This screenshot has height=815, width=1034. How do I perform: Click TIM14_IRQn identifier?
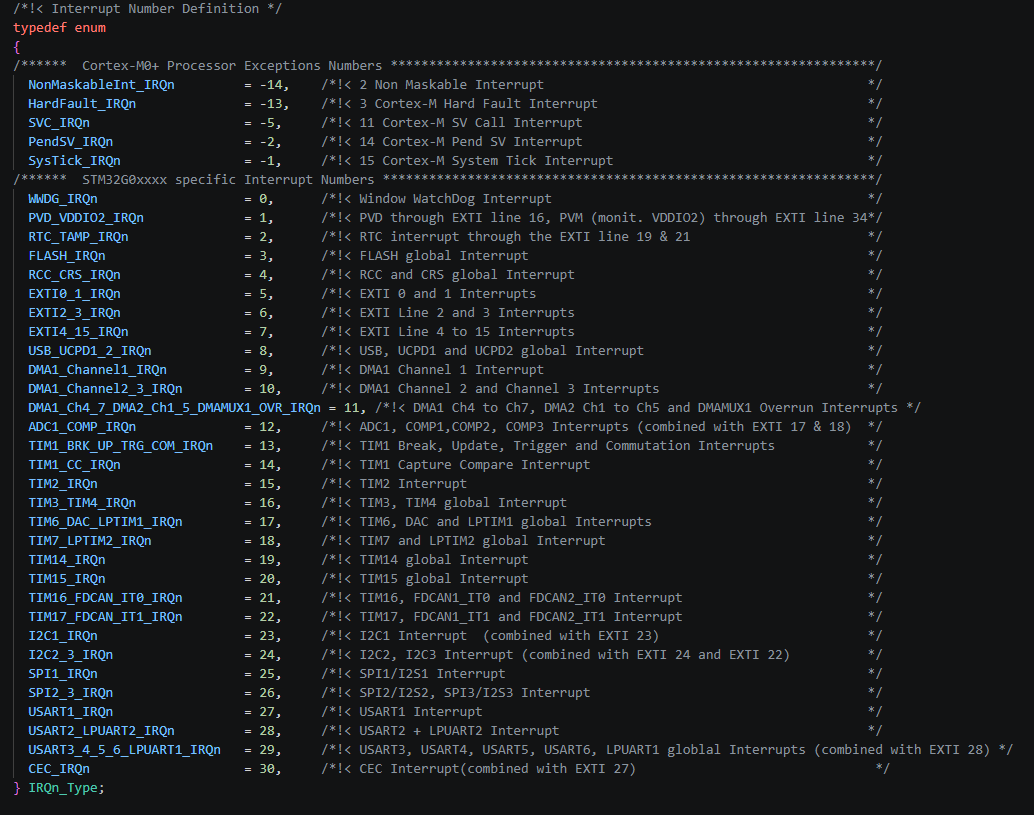click(67, 560)
